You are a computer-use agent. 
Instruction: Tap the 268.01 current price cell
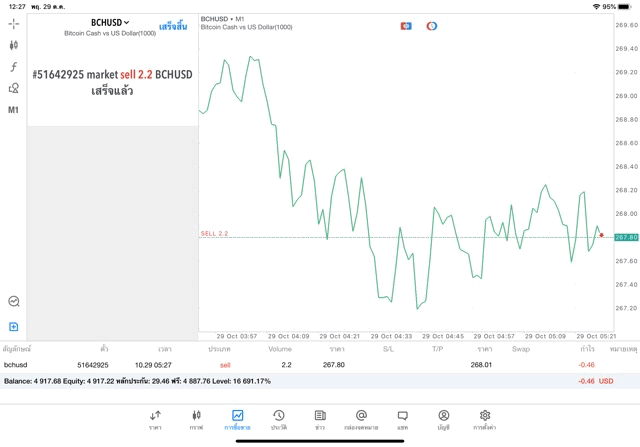click(481, 365)
